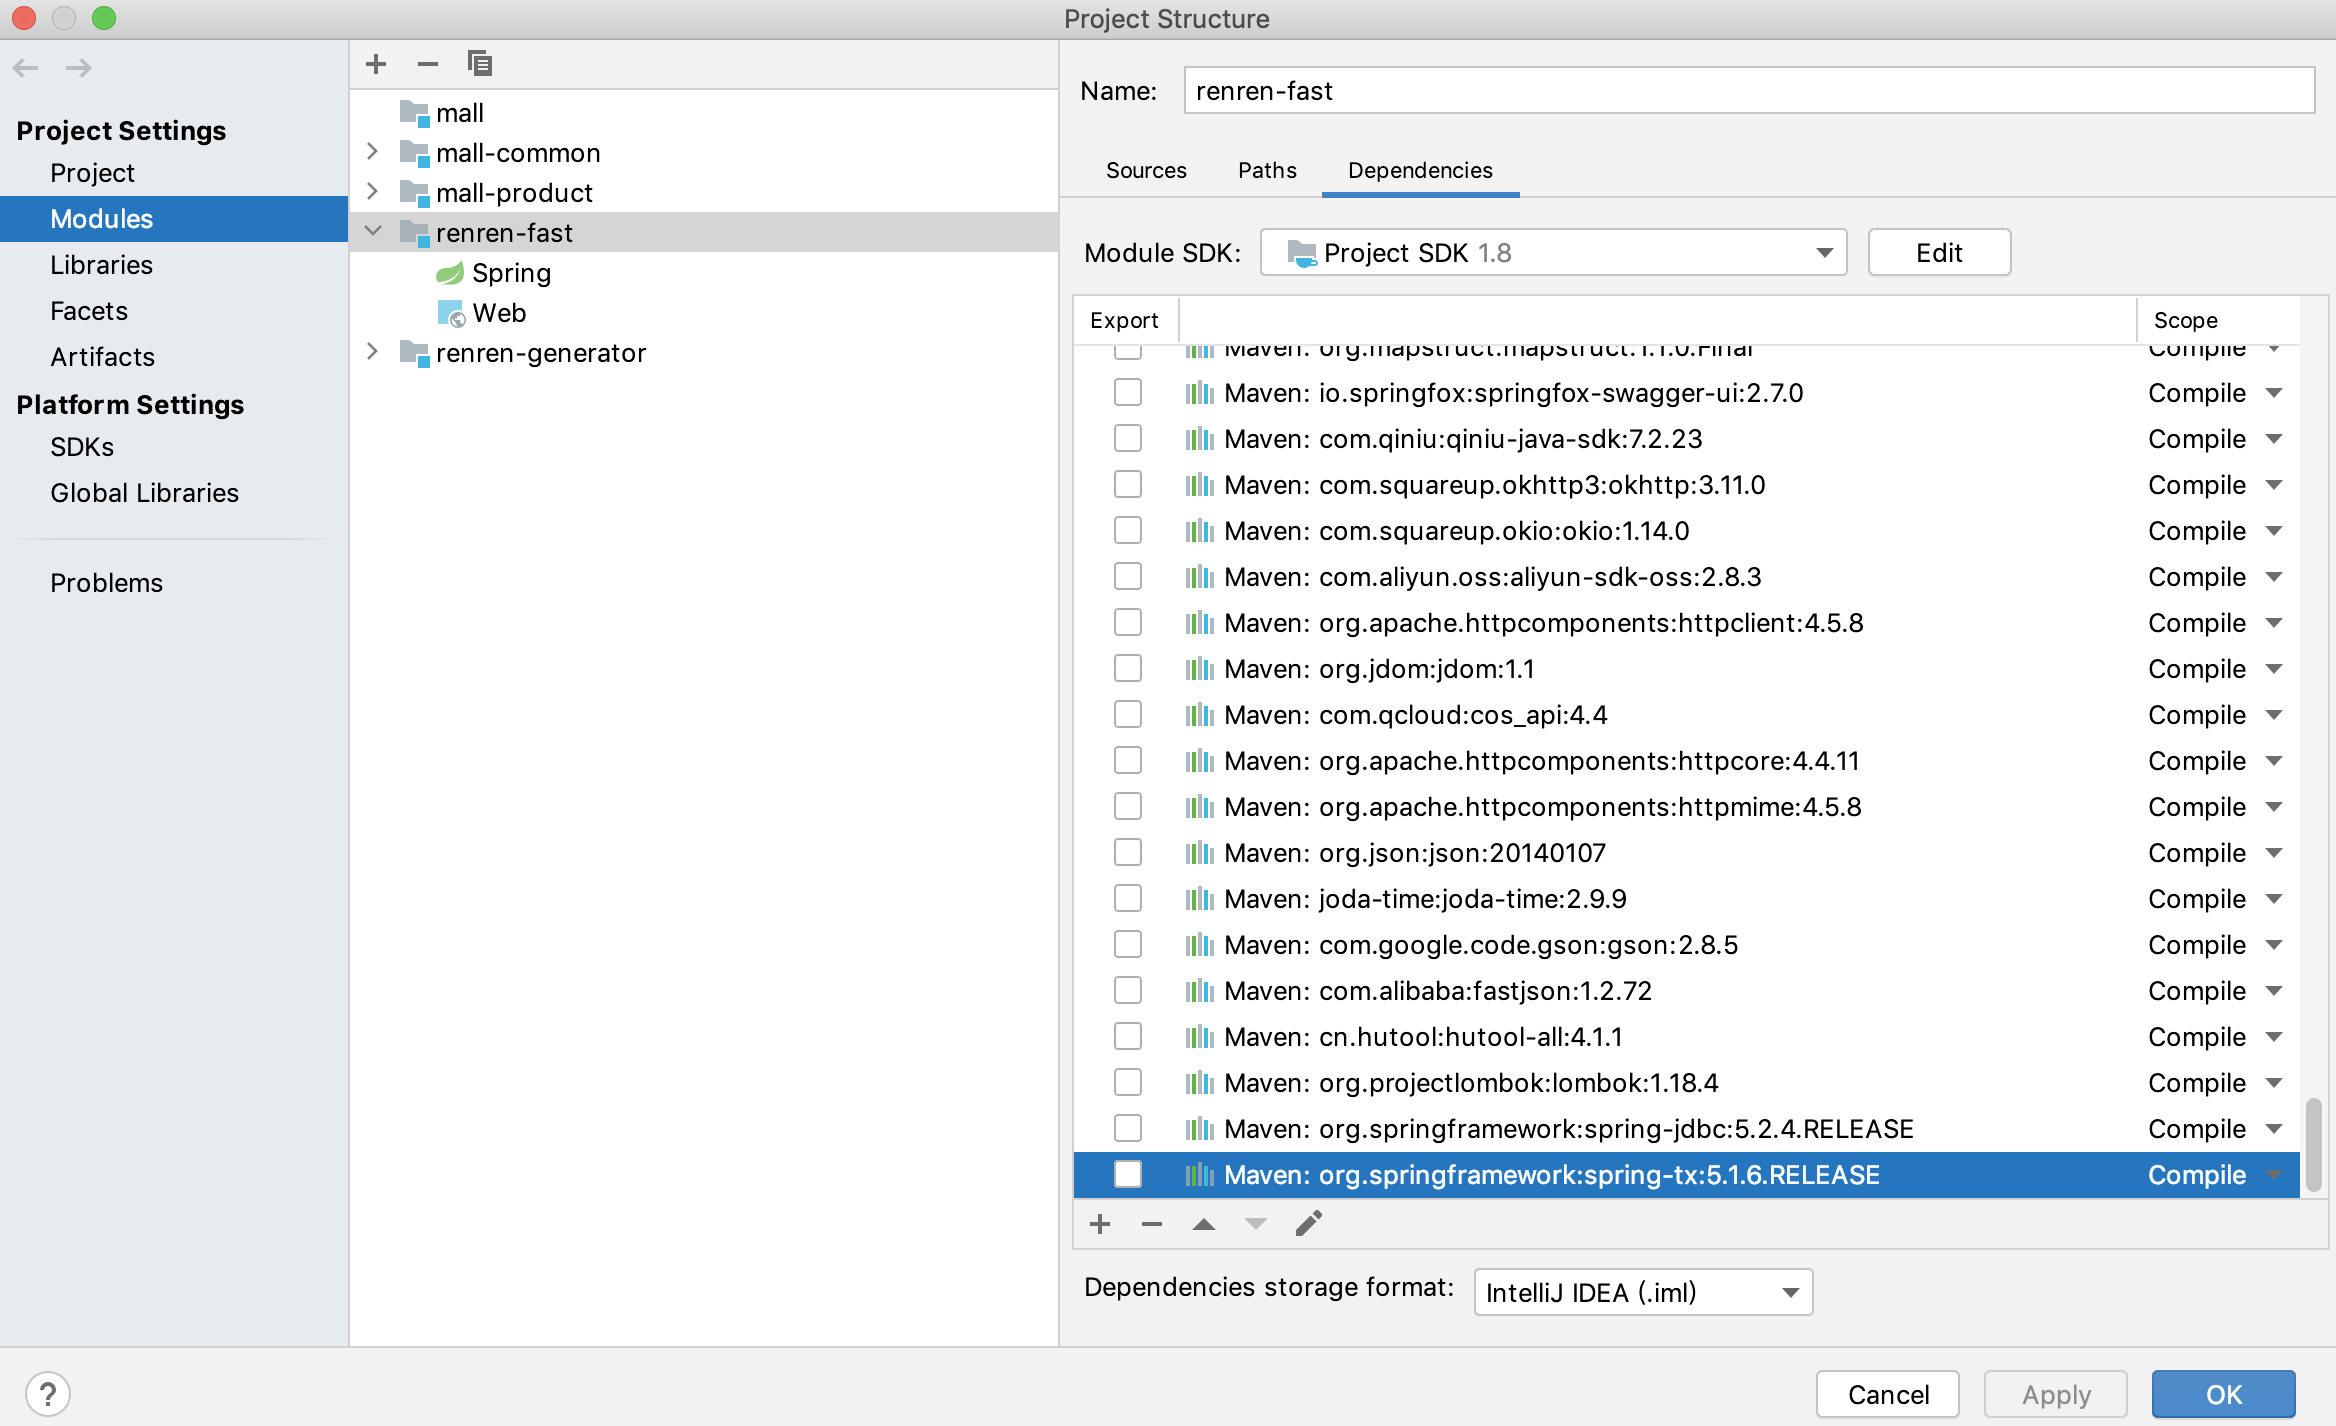Image resolution: width=2336 pixels, height=1426 pixels.
Task: Toggle export checkbox for gson:2.8.5
Action: pyautogui.click(x=1128, y=944)
